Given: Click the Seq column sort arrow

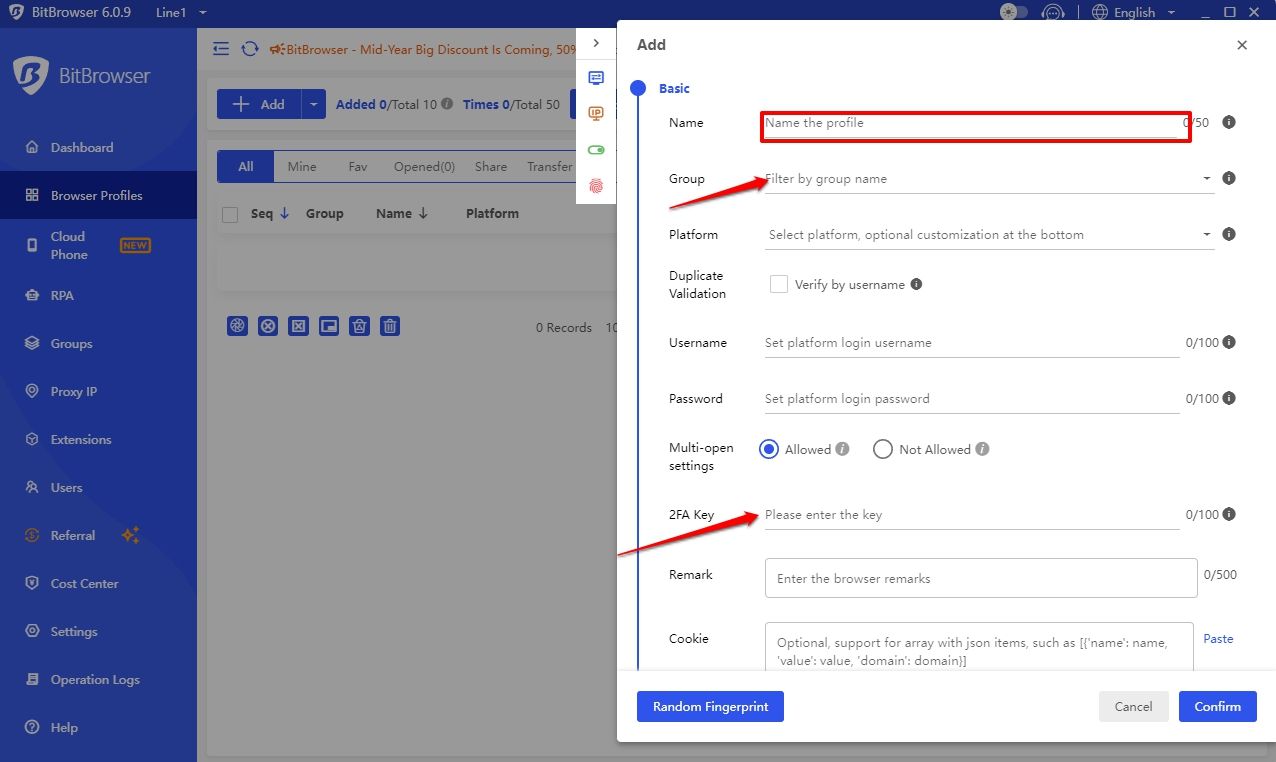Looking at the screenshot, I should (284, 213).
